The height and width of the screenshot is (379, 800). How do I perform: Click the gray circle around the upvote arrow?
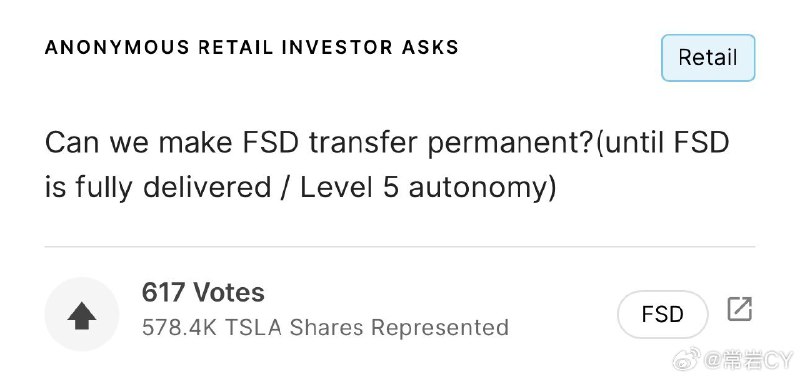pyautogui.click(x=82, y=314)
